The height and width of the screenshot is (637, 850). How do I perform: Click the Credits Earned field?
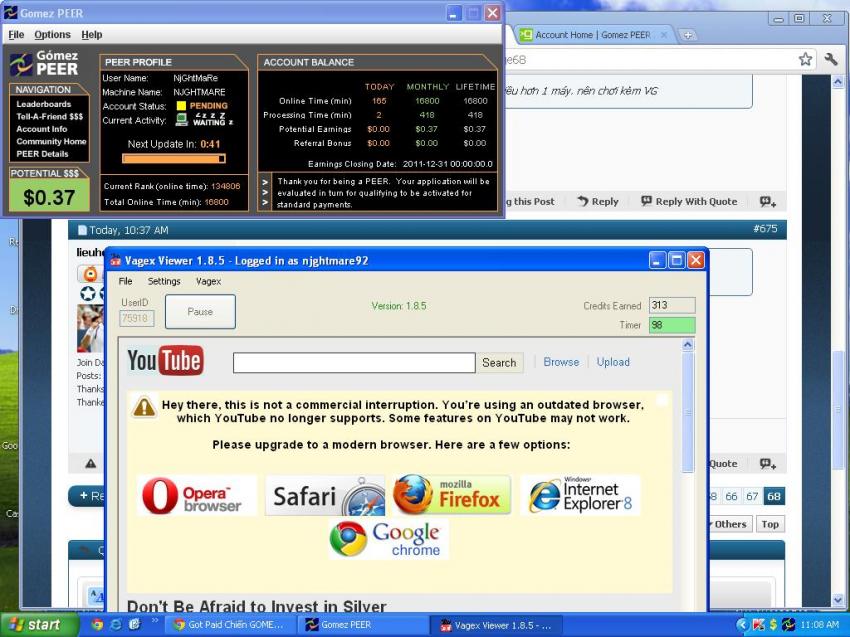pyautogui.click(x=672, y=305)
